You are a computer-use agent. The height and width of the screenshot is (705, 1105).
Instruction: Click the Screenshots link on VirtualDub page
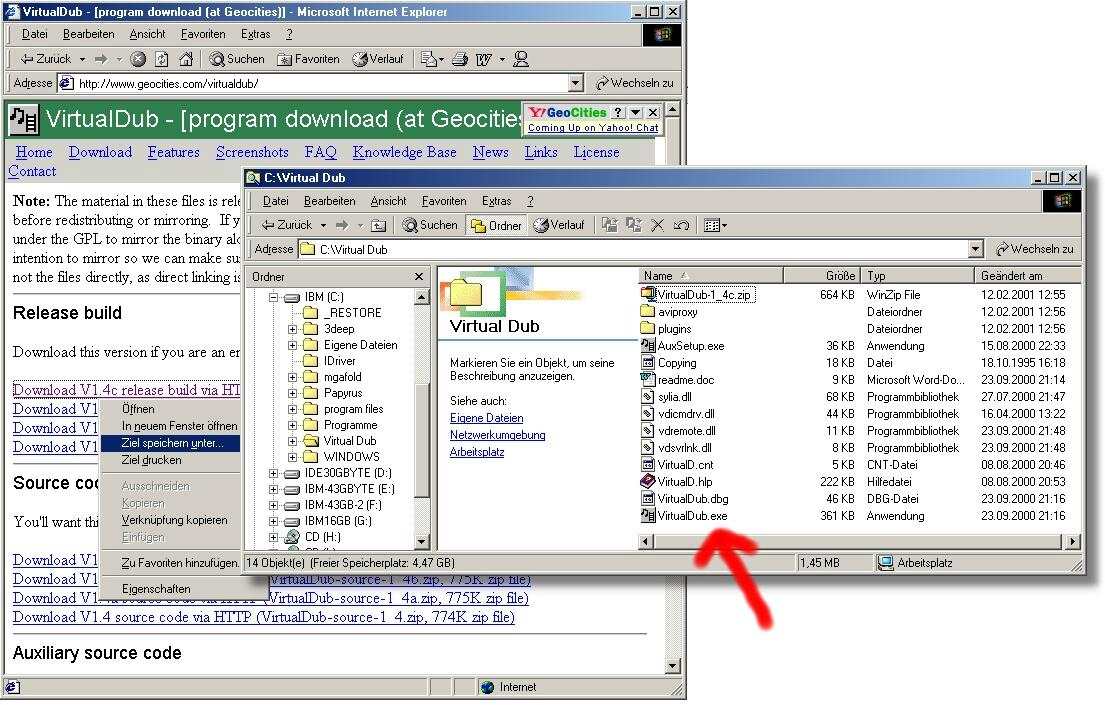tap(252, 152)
